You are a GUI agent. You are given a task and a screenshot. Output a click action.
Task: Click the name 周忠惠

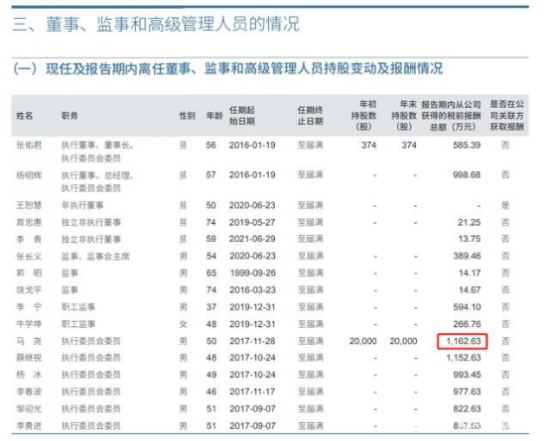(x=29, y=222)
